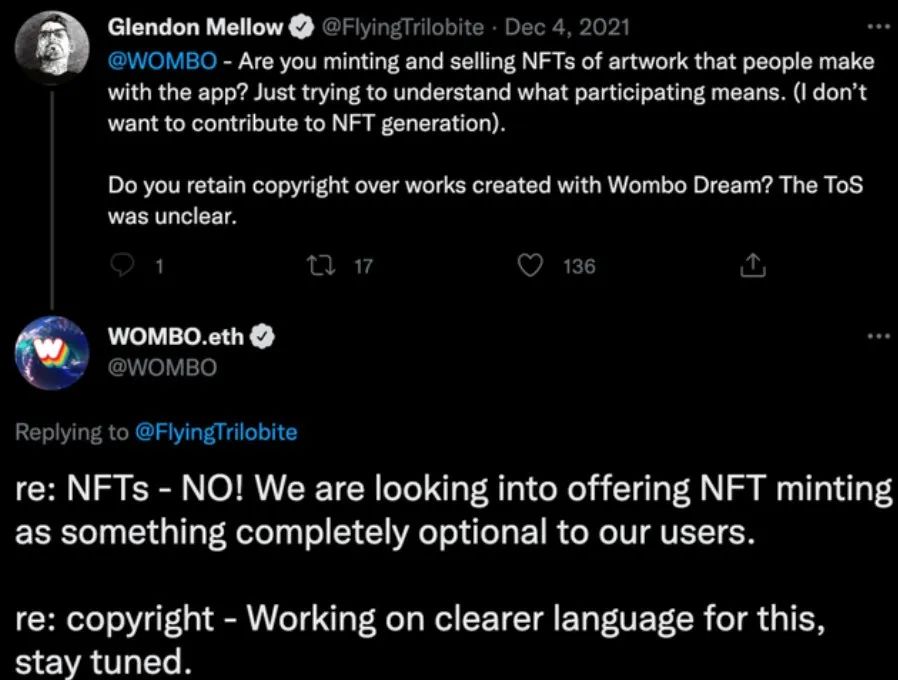Image resolution: width=898 pixels, height=680 pixels.
Task: Click the retweet icon with 17
Action: tap(321, 265)
